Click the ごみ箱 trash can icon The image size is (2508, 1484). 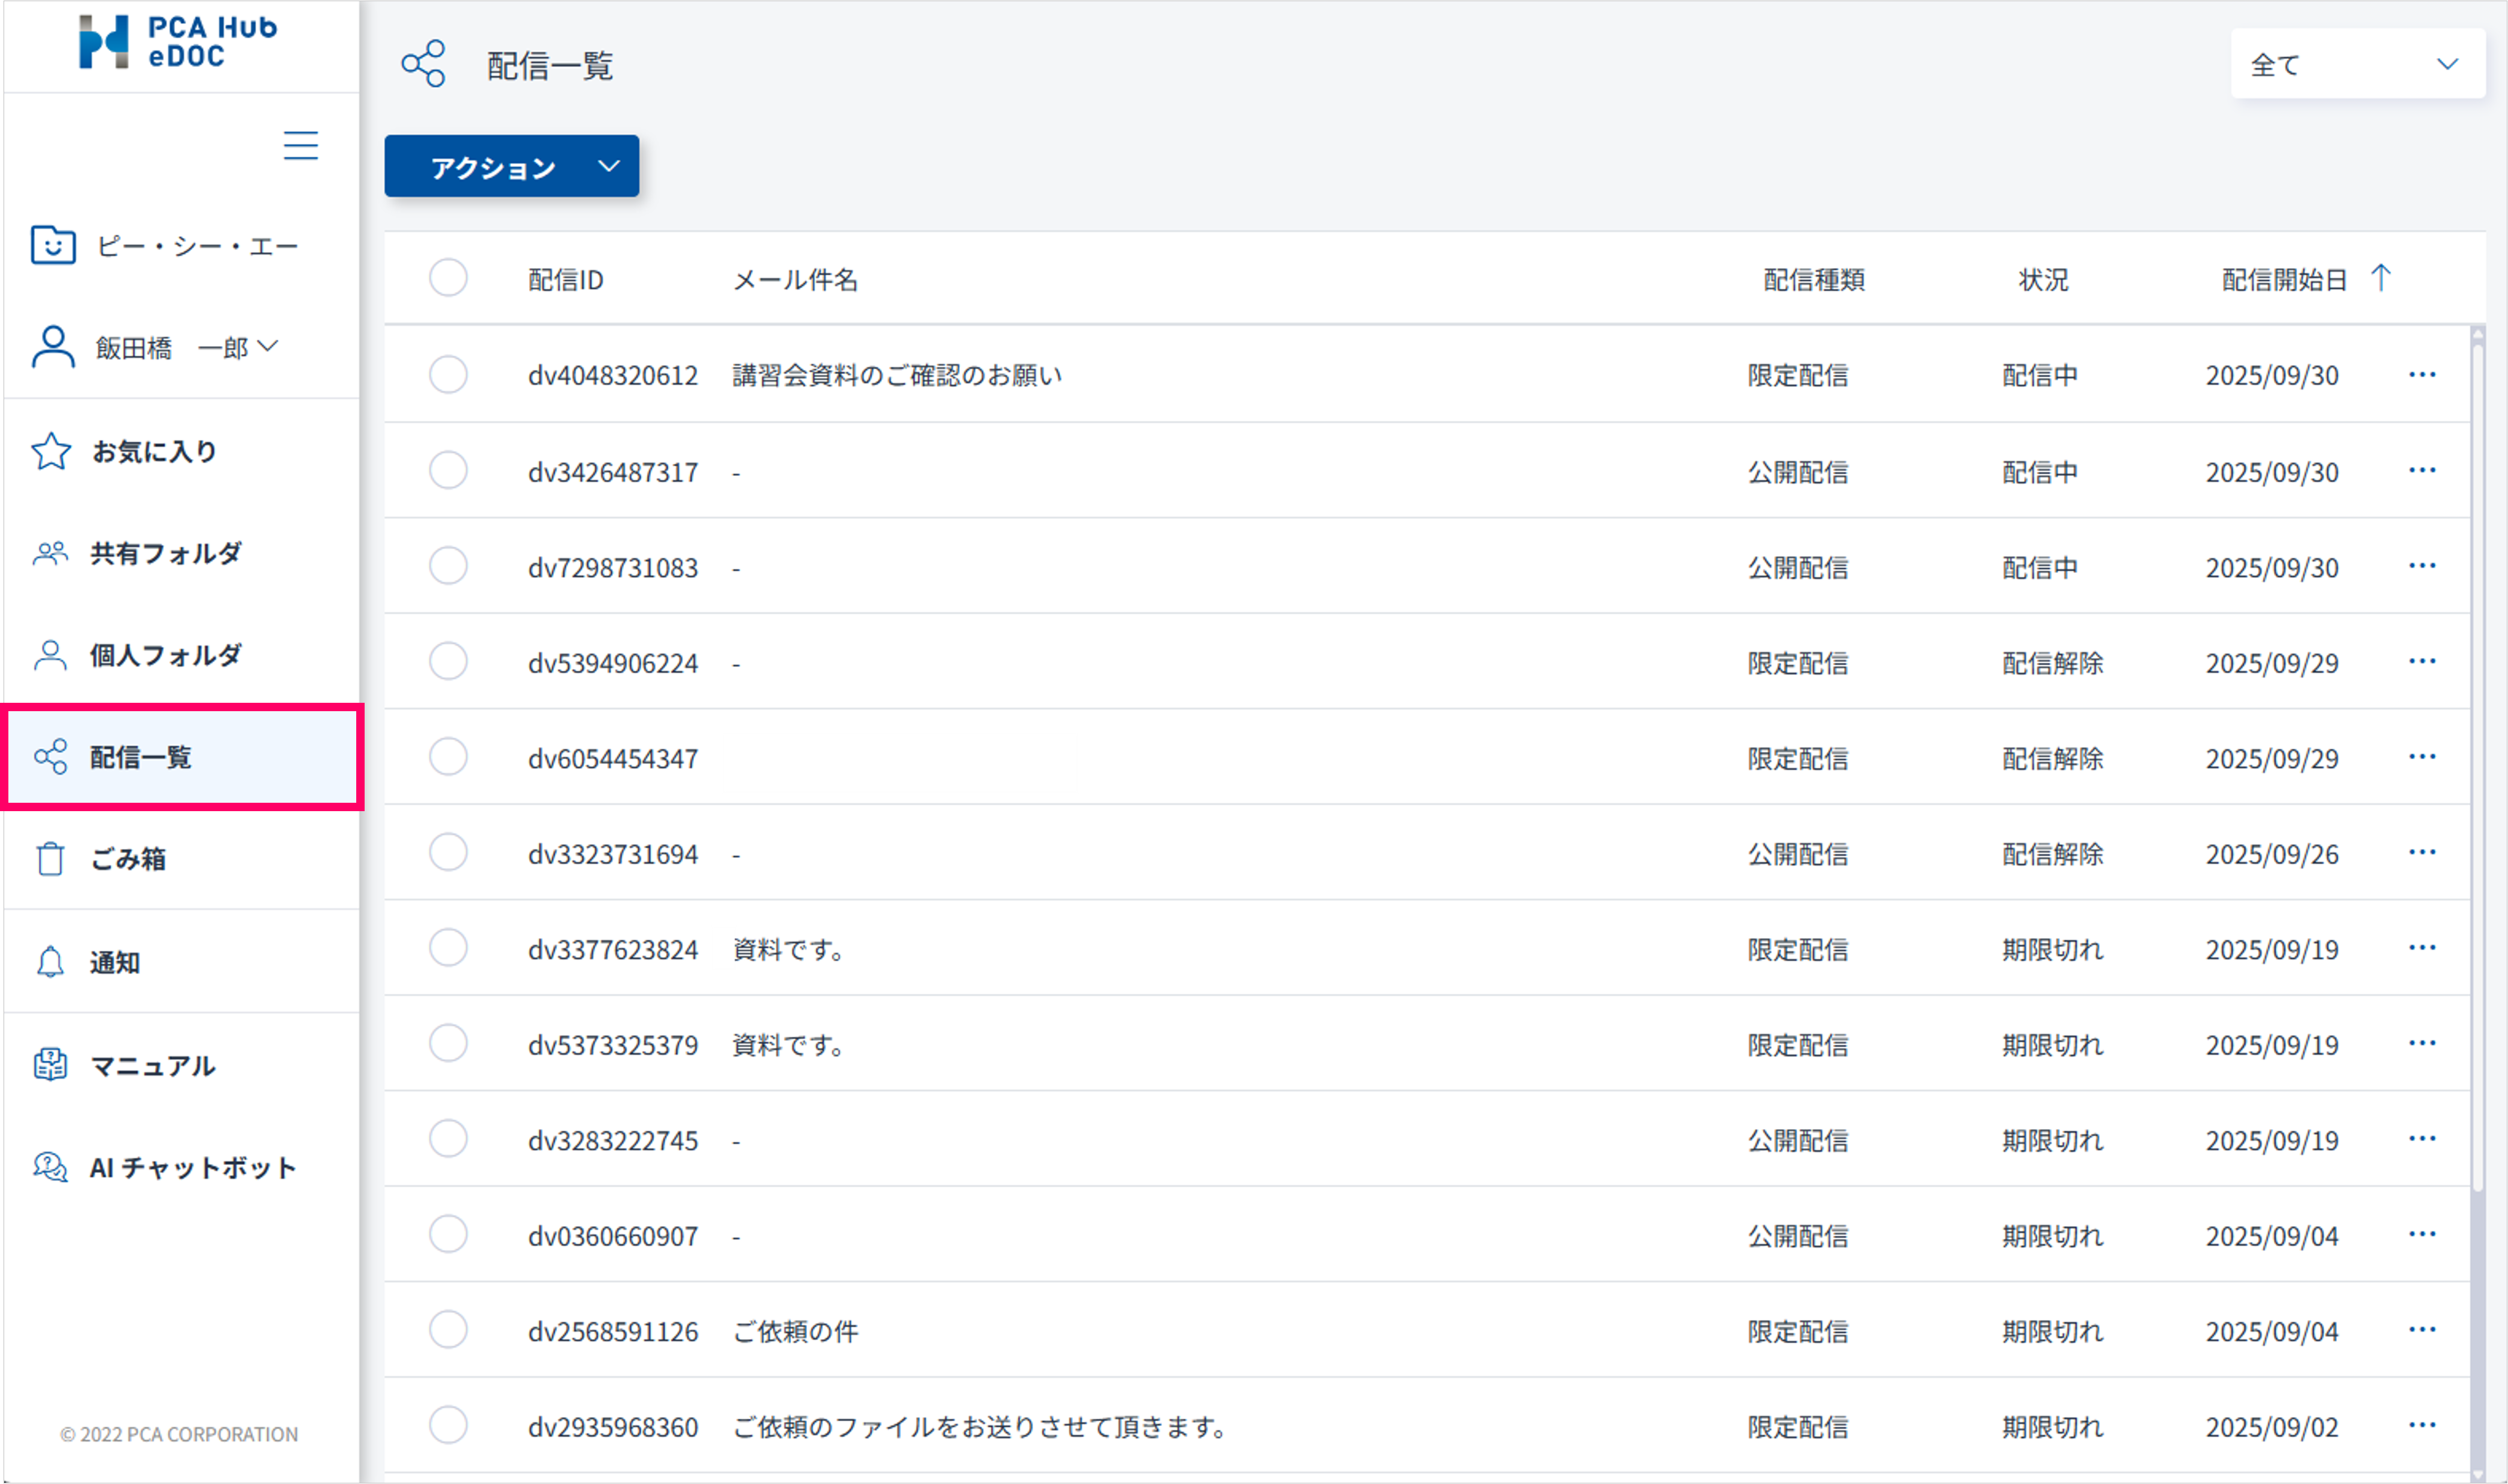50,858
